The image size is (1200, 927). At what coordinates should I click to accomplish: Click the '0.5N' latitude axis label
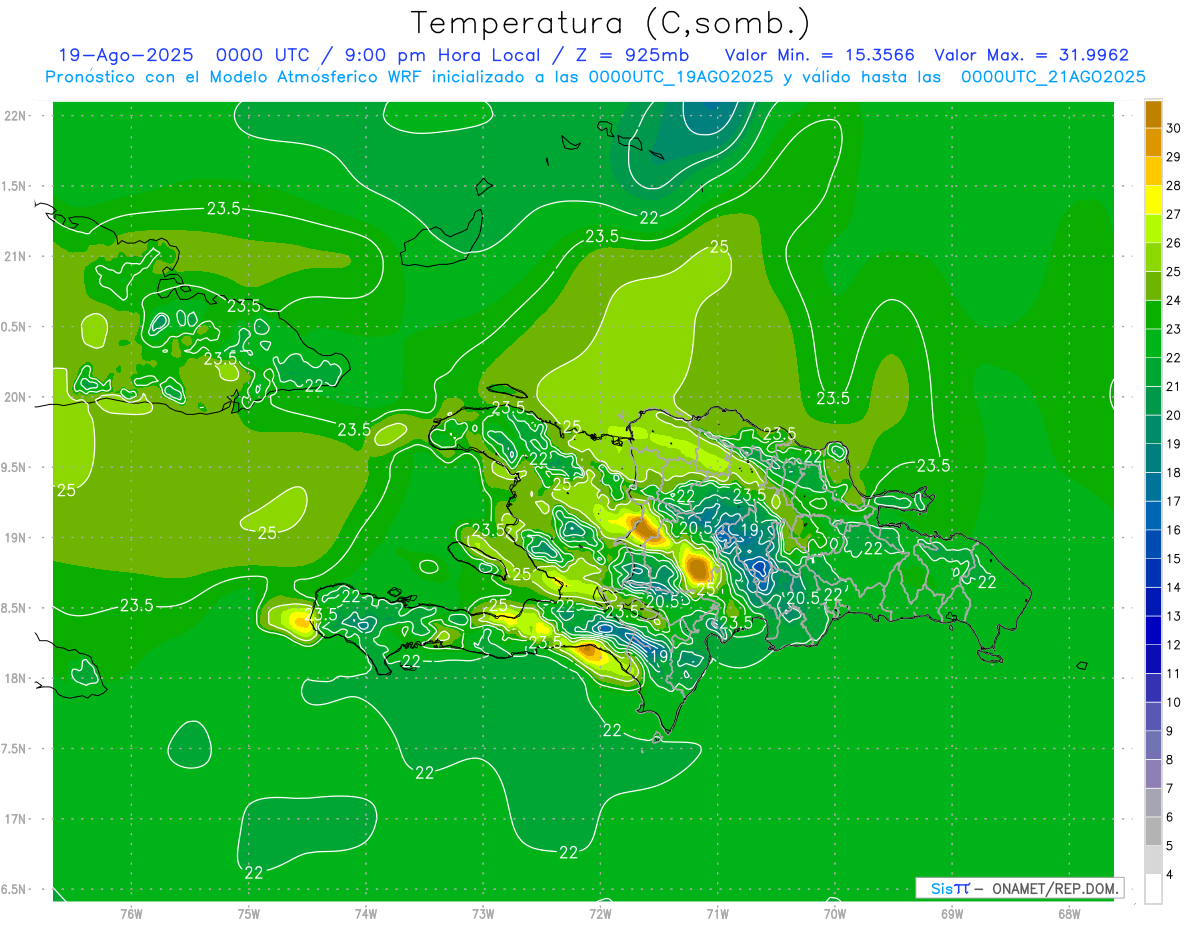click(x=15, y=327)
